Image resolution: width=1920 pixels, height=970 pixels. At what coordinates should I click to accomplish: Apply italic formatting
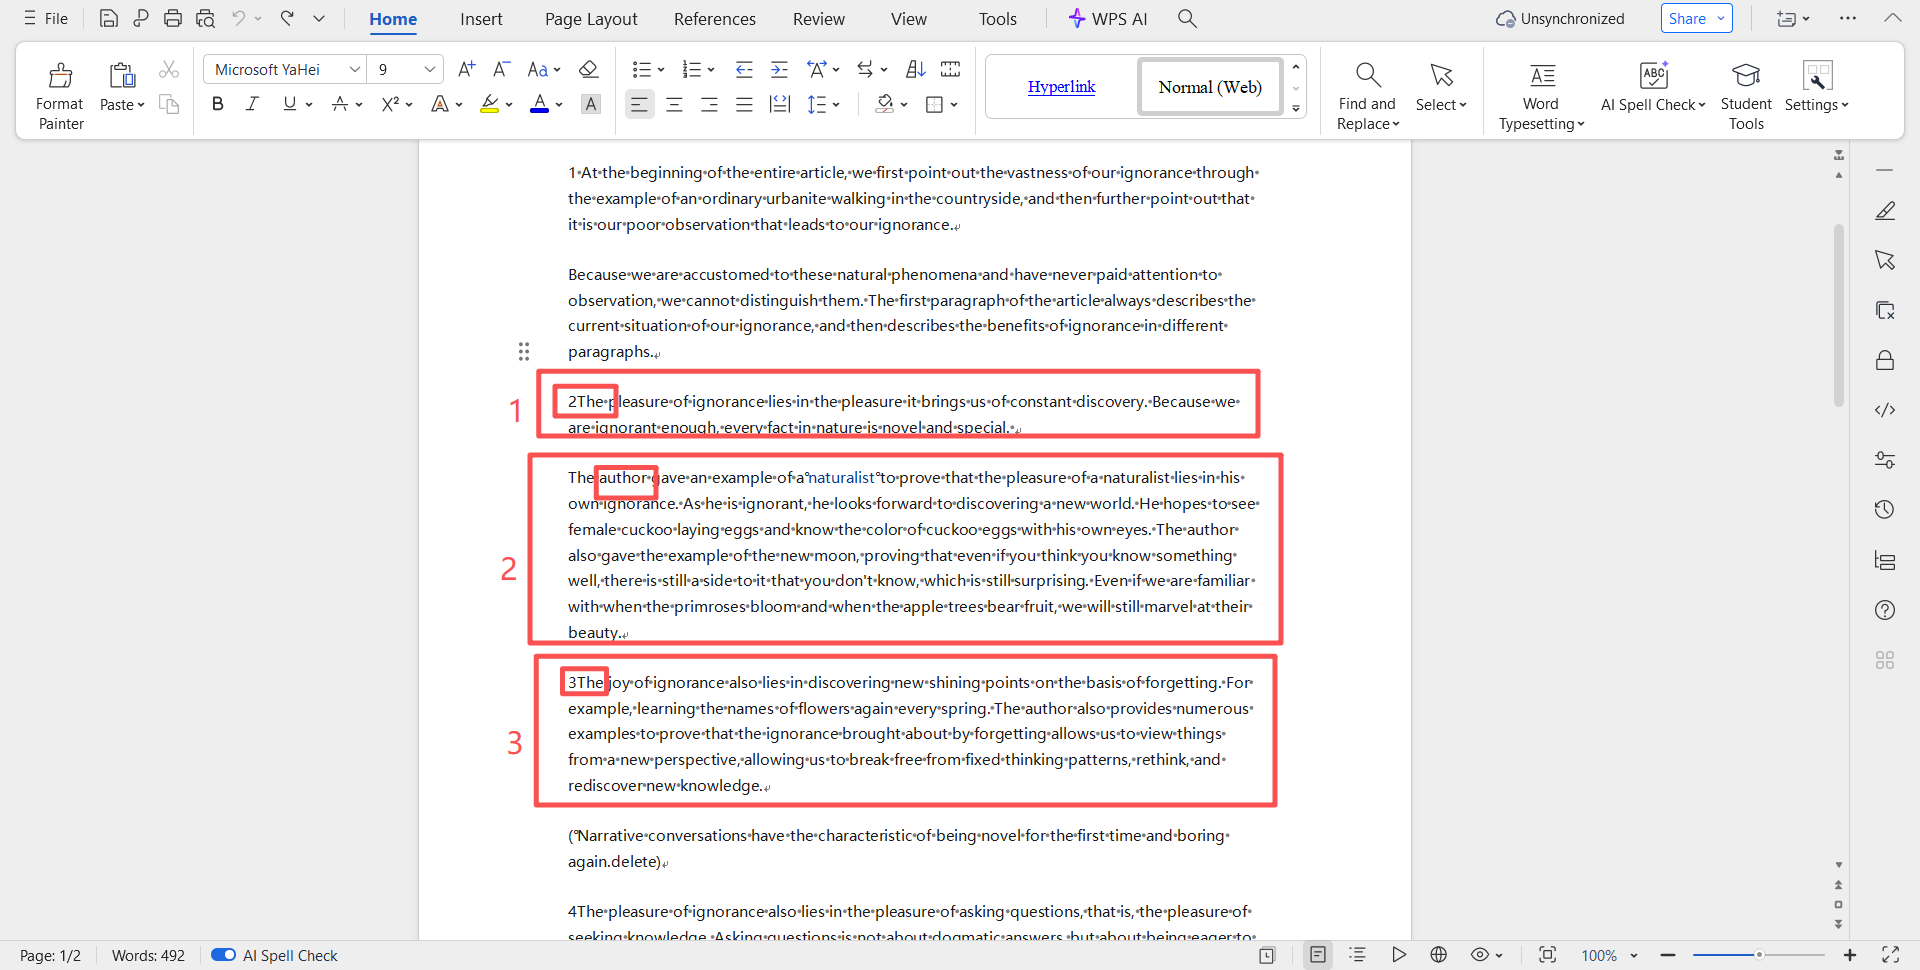coord(252,104)
